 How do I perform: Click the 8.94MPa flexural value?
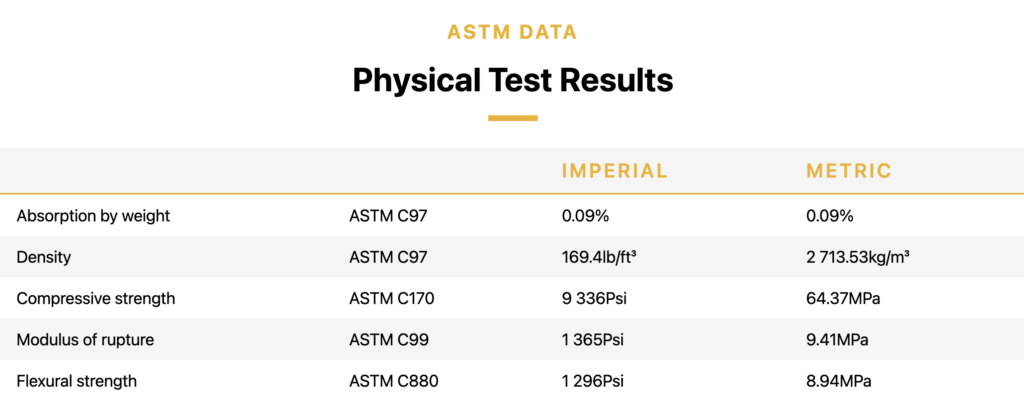click(839, 381)
